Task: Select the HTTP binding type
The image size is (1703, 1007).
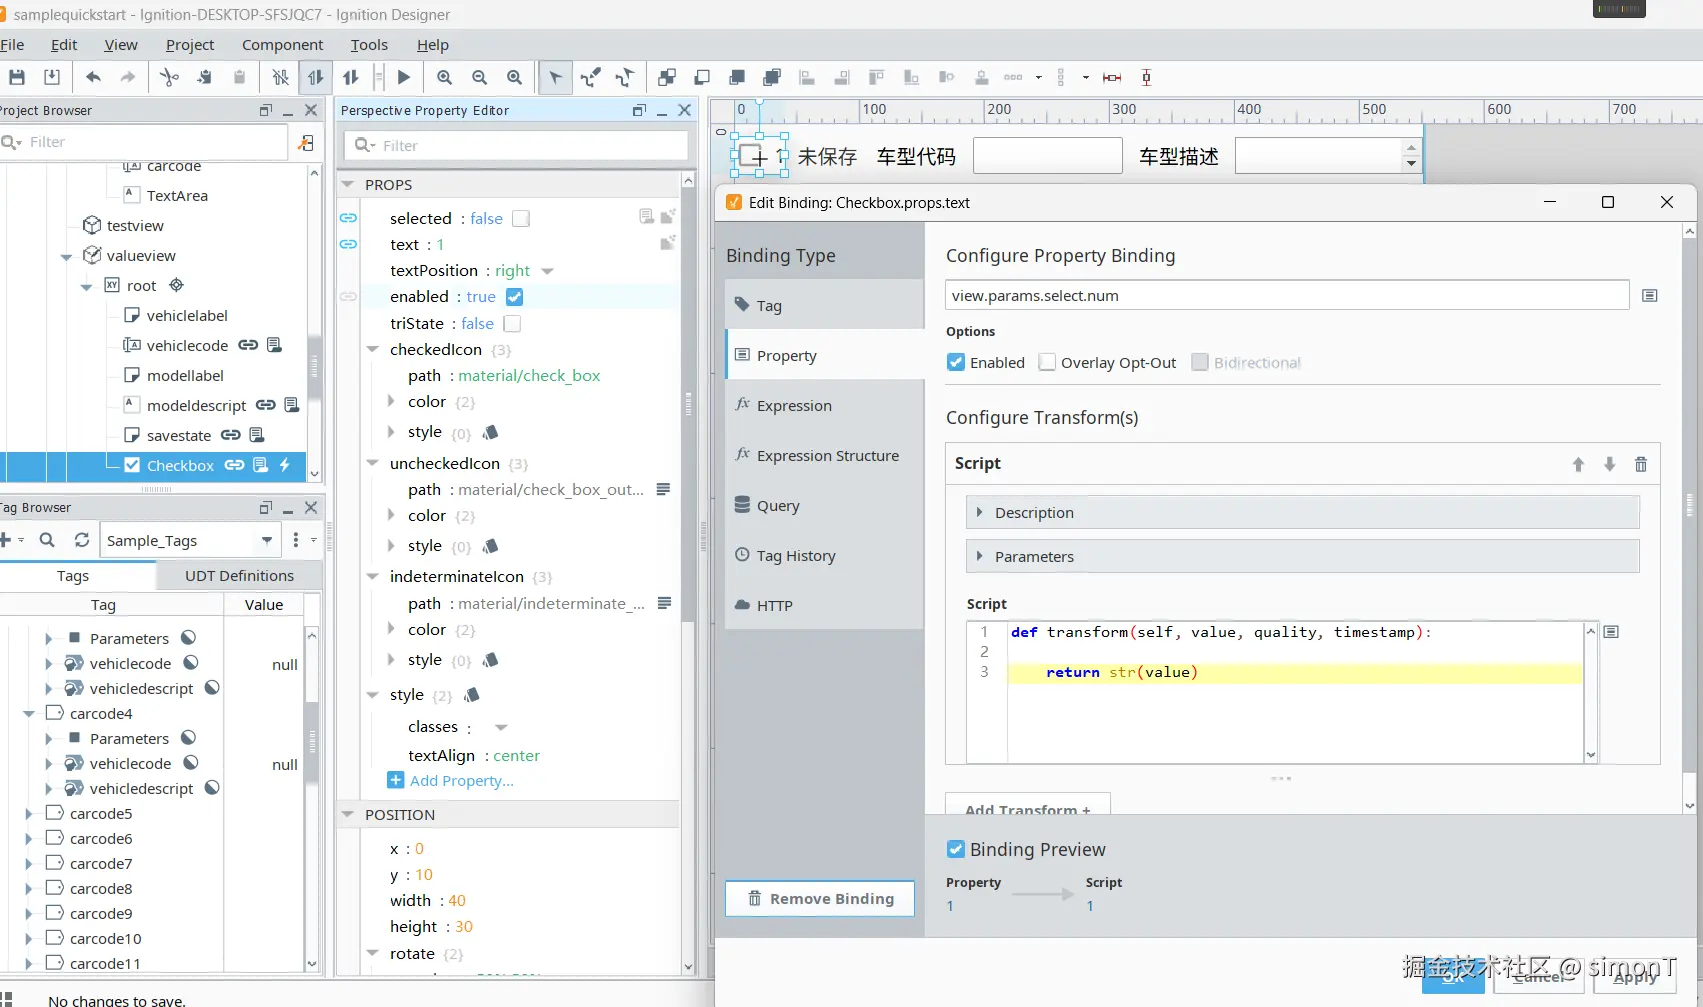Action: pos(825,605)
